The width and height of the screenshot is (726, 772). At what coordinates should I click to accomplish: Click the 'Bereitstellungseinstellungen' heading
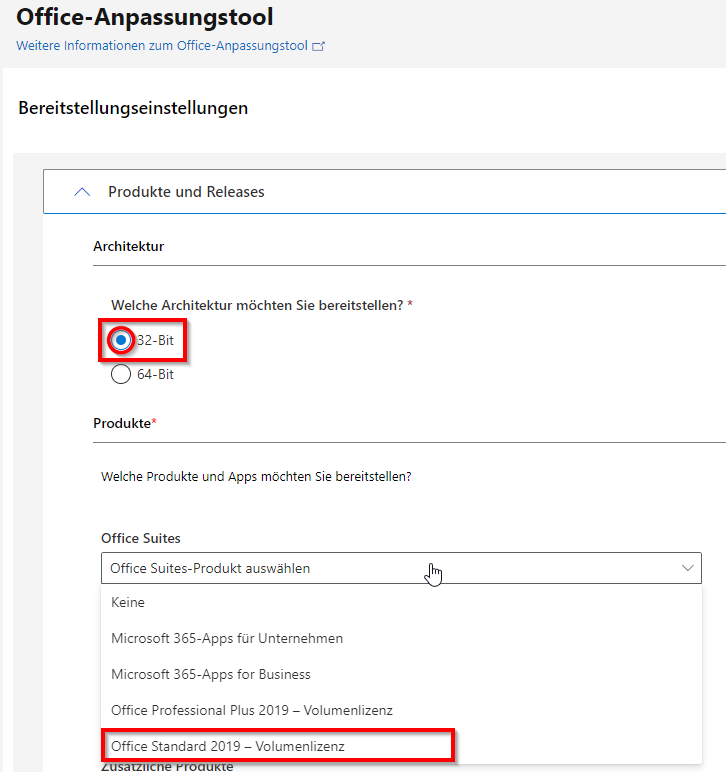133,108
